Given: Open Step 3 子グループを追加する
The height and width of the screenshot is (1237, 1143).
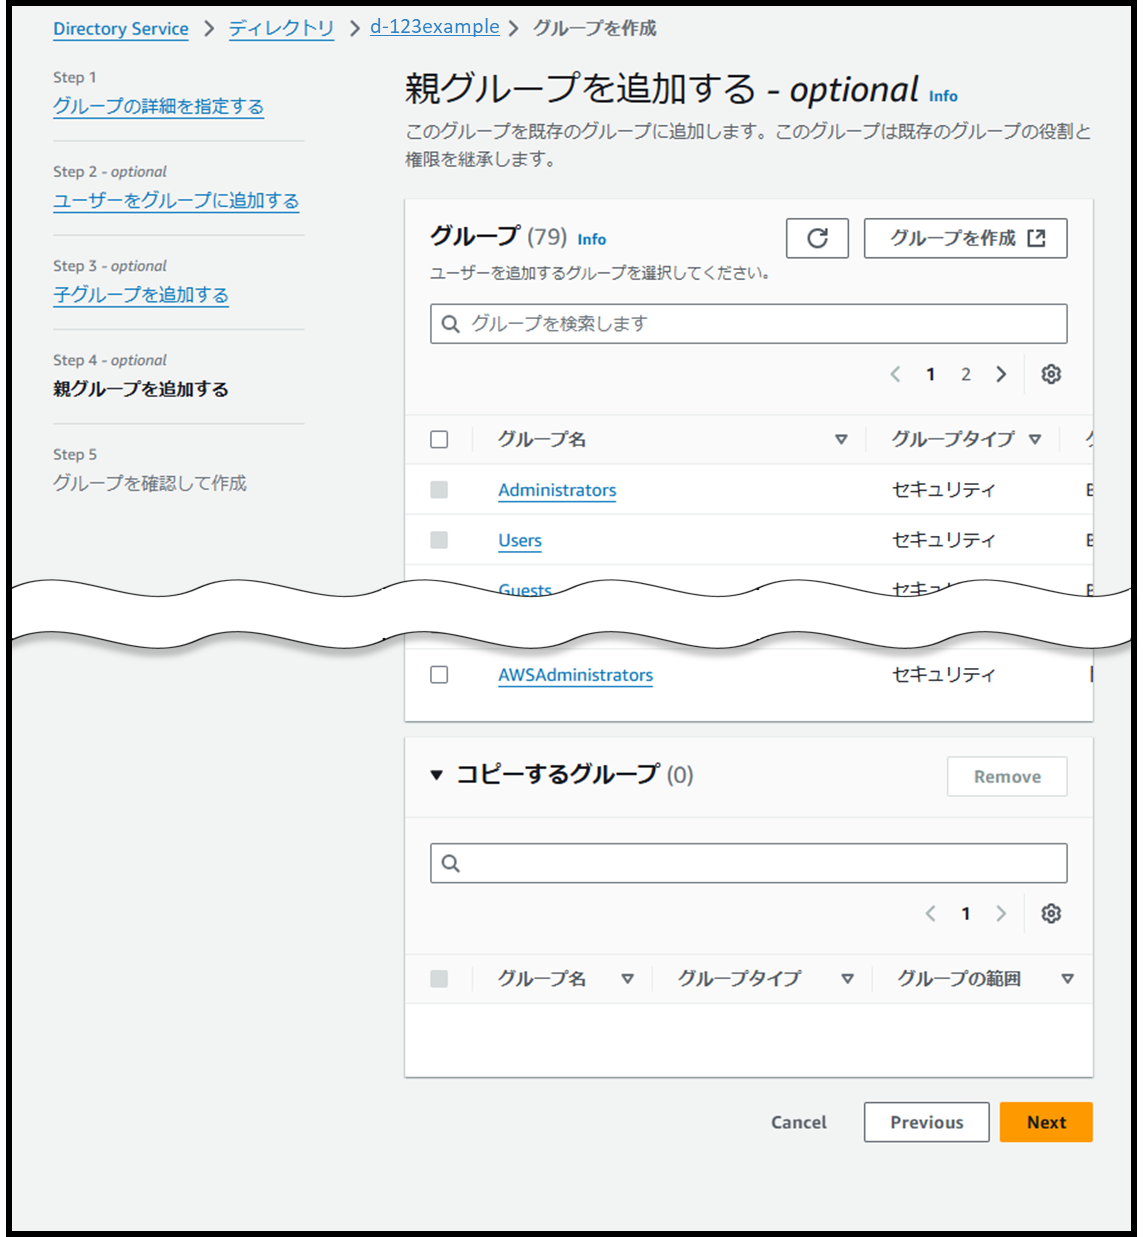Looking at the screenshot, I should 141,295.
